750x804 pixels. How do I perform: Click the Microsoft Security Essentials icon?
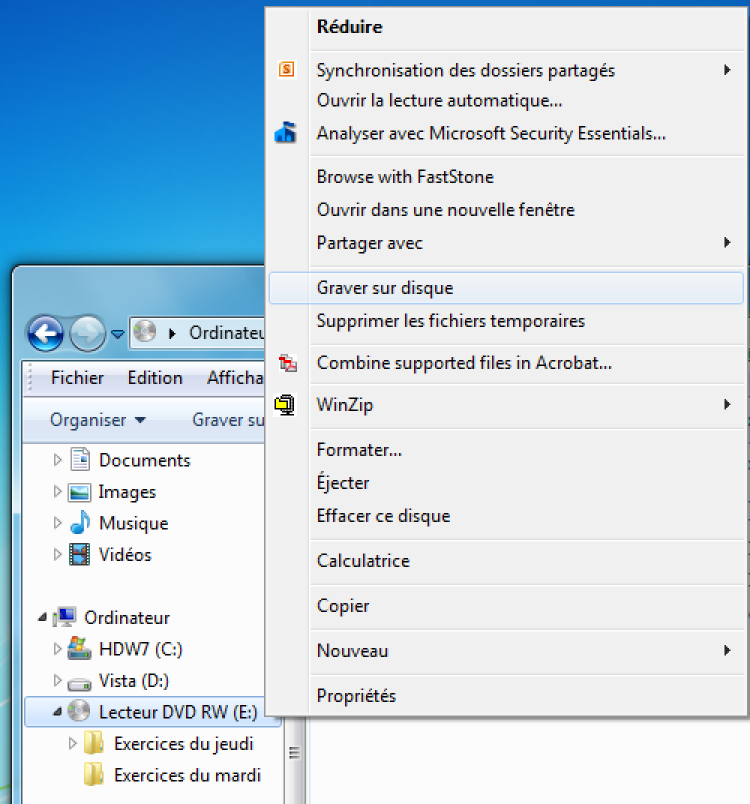[x=286, y=133]
